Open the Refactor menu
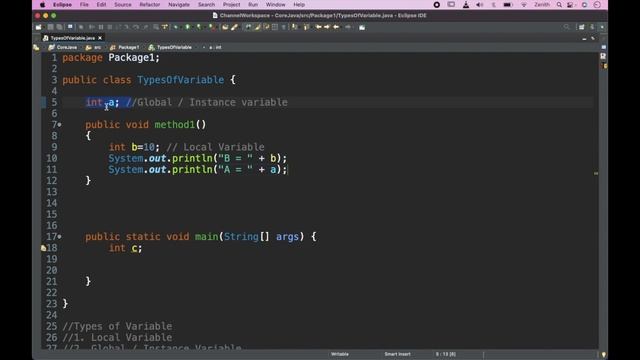 (x=149, y=4)
